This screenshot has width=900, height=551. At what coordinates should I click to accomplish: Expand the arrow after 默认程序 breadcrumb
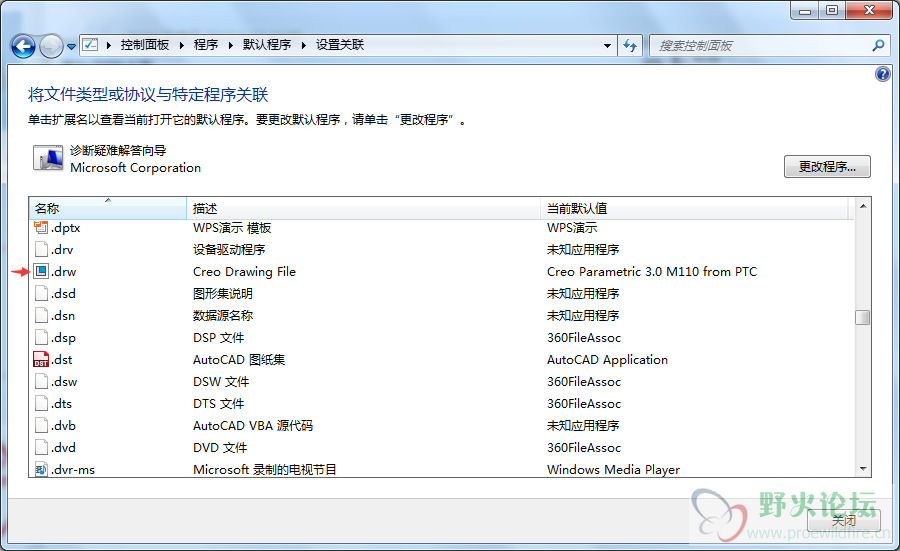tap(304, 45)
